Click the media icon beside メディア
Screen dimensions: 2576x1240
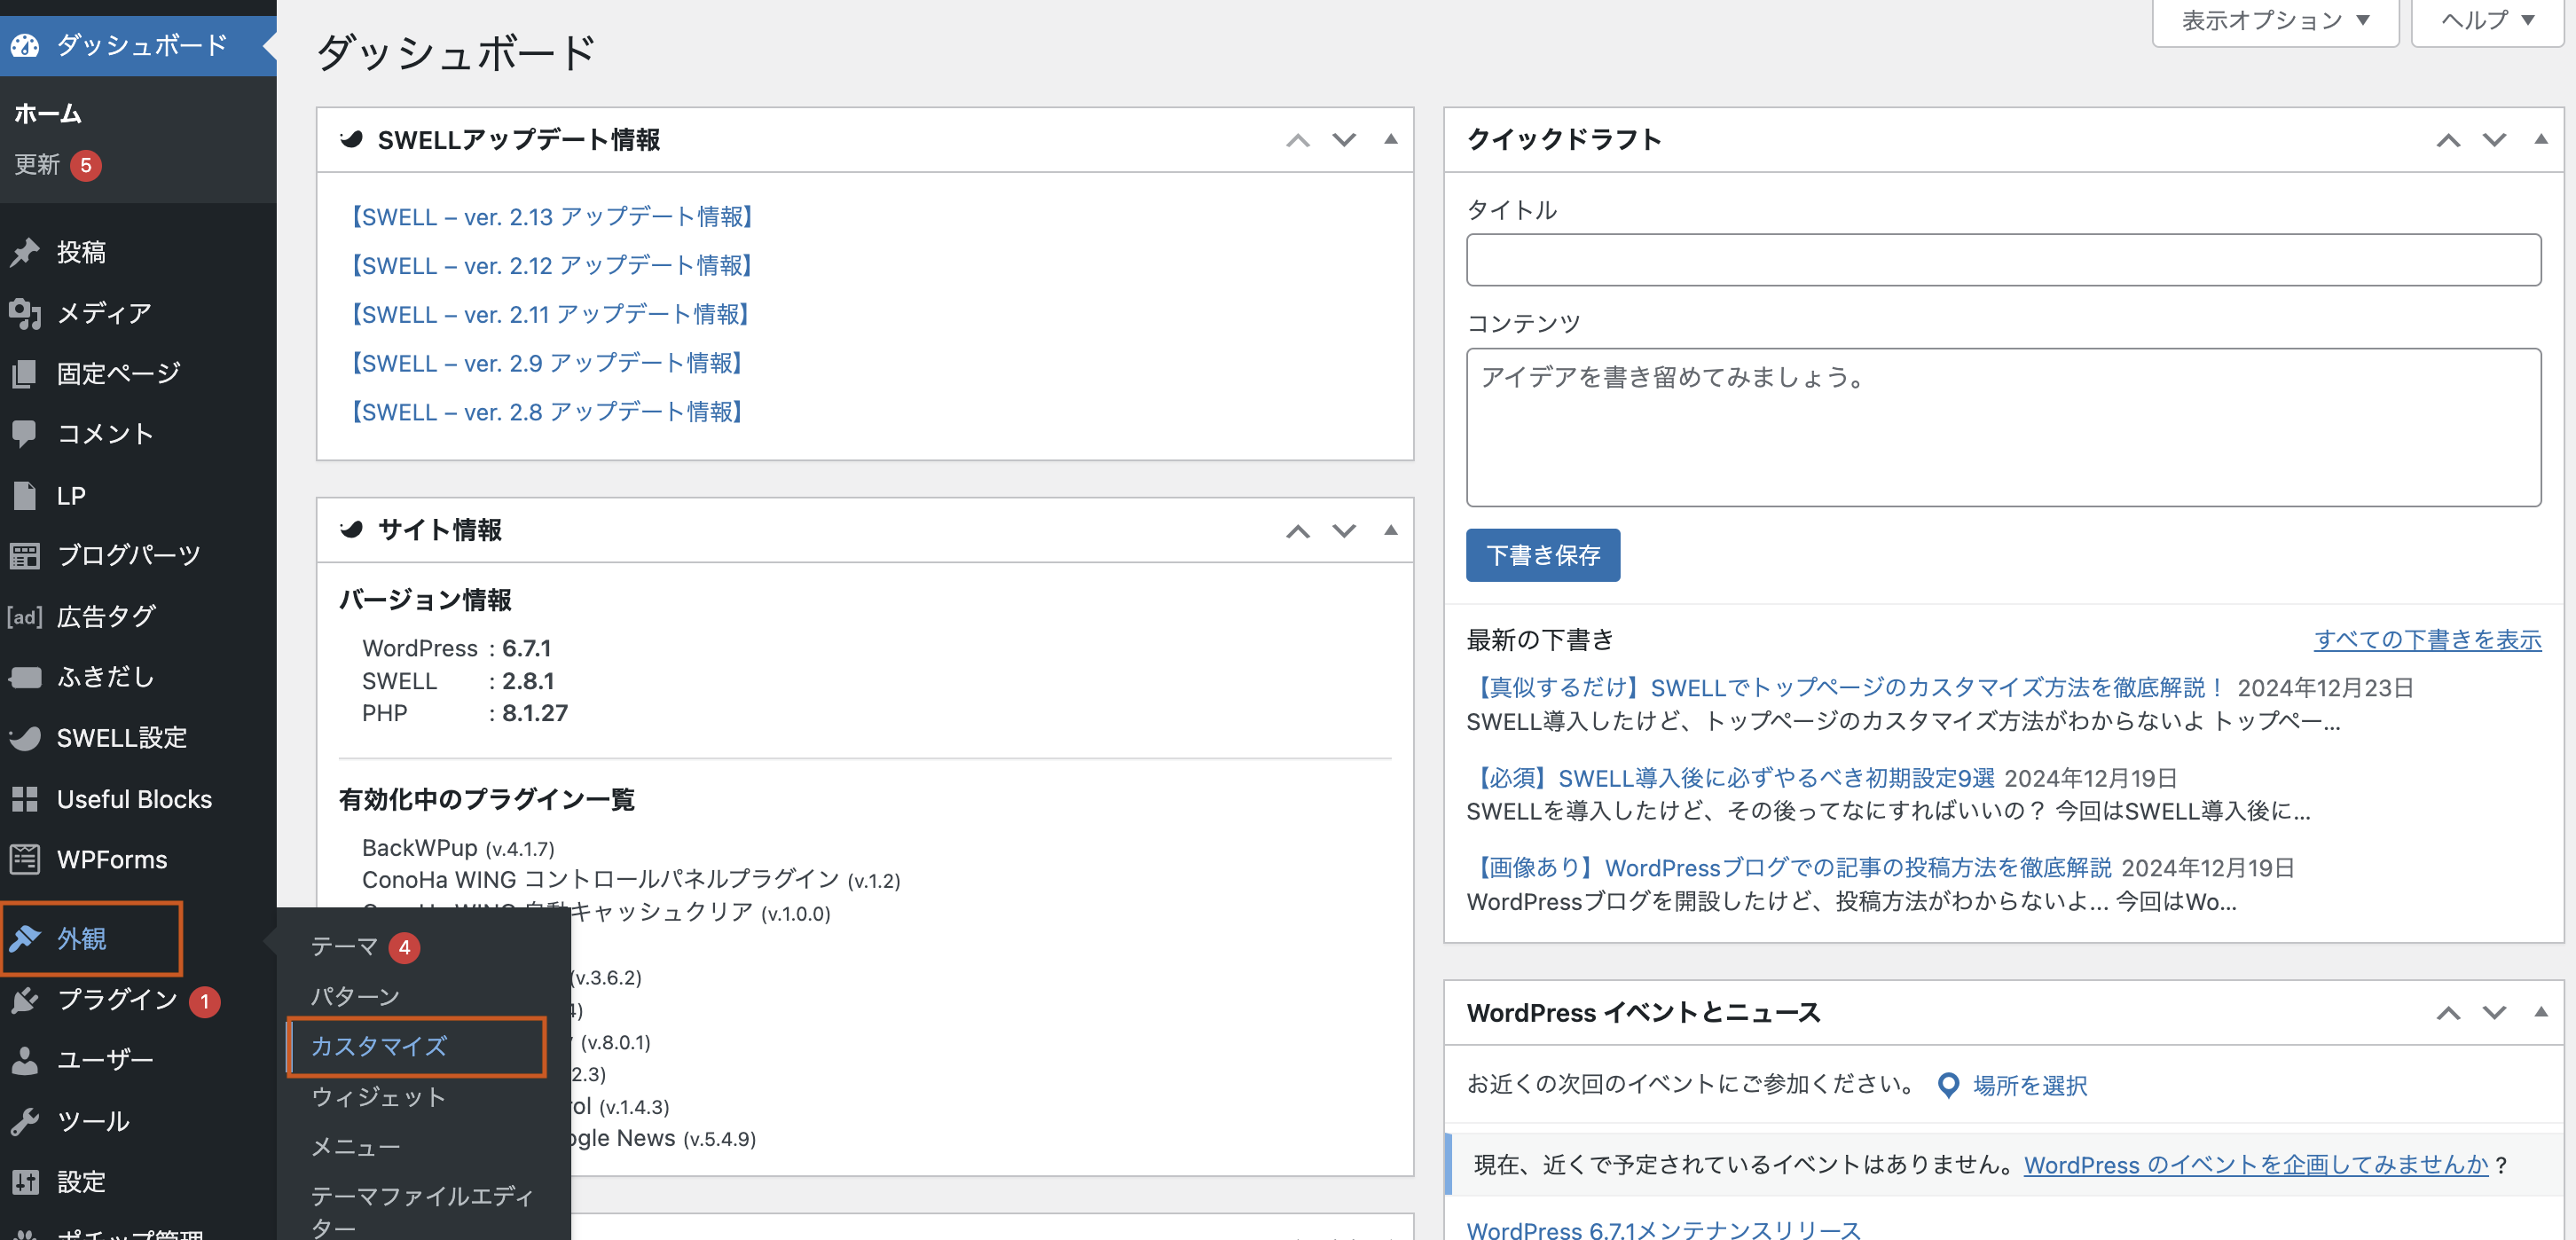[x=25, y=313]
